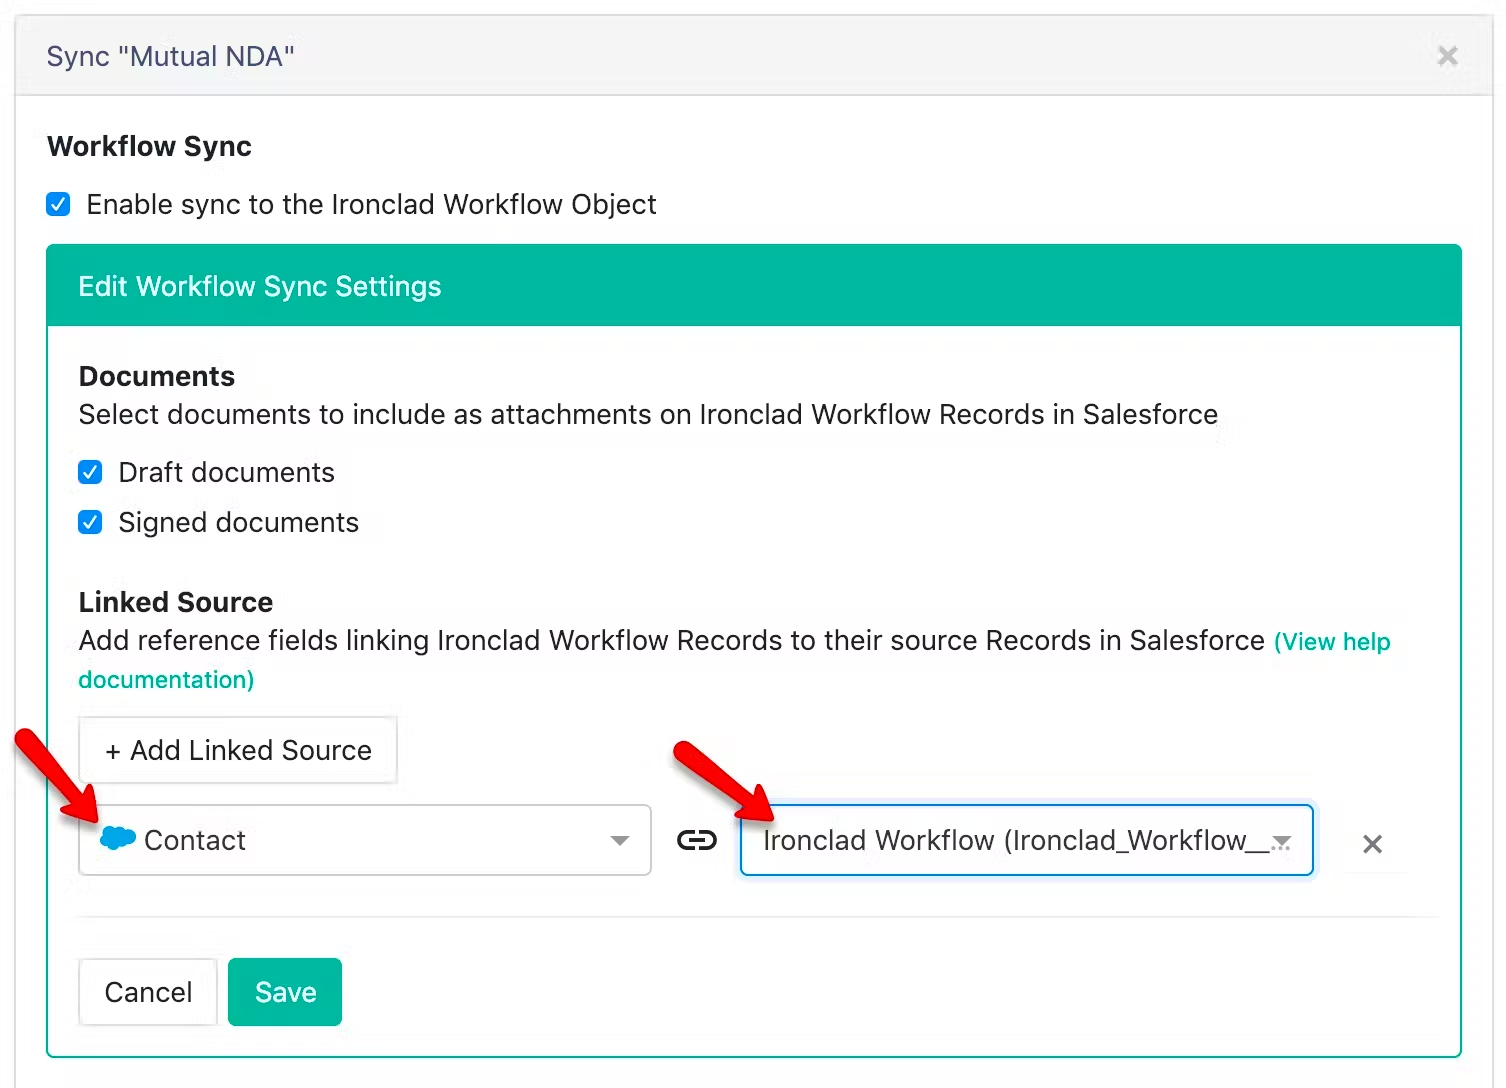Open the Ironclad Workflow field dropdown
Viewport: 1506px width, 1088px height.
(1026, 840)
